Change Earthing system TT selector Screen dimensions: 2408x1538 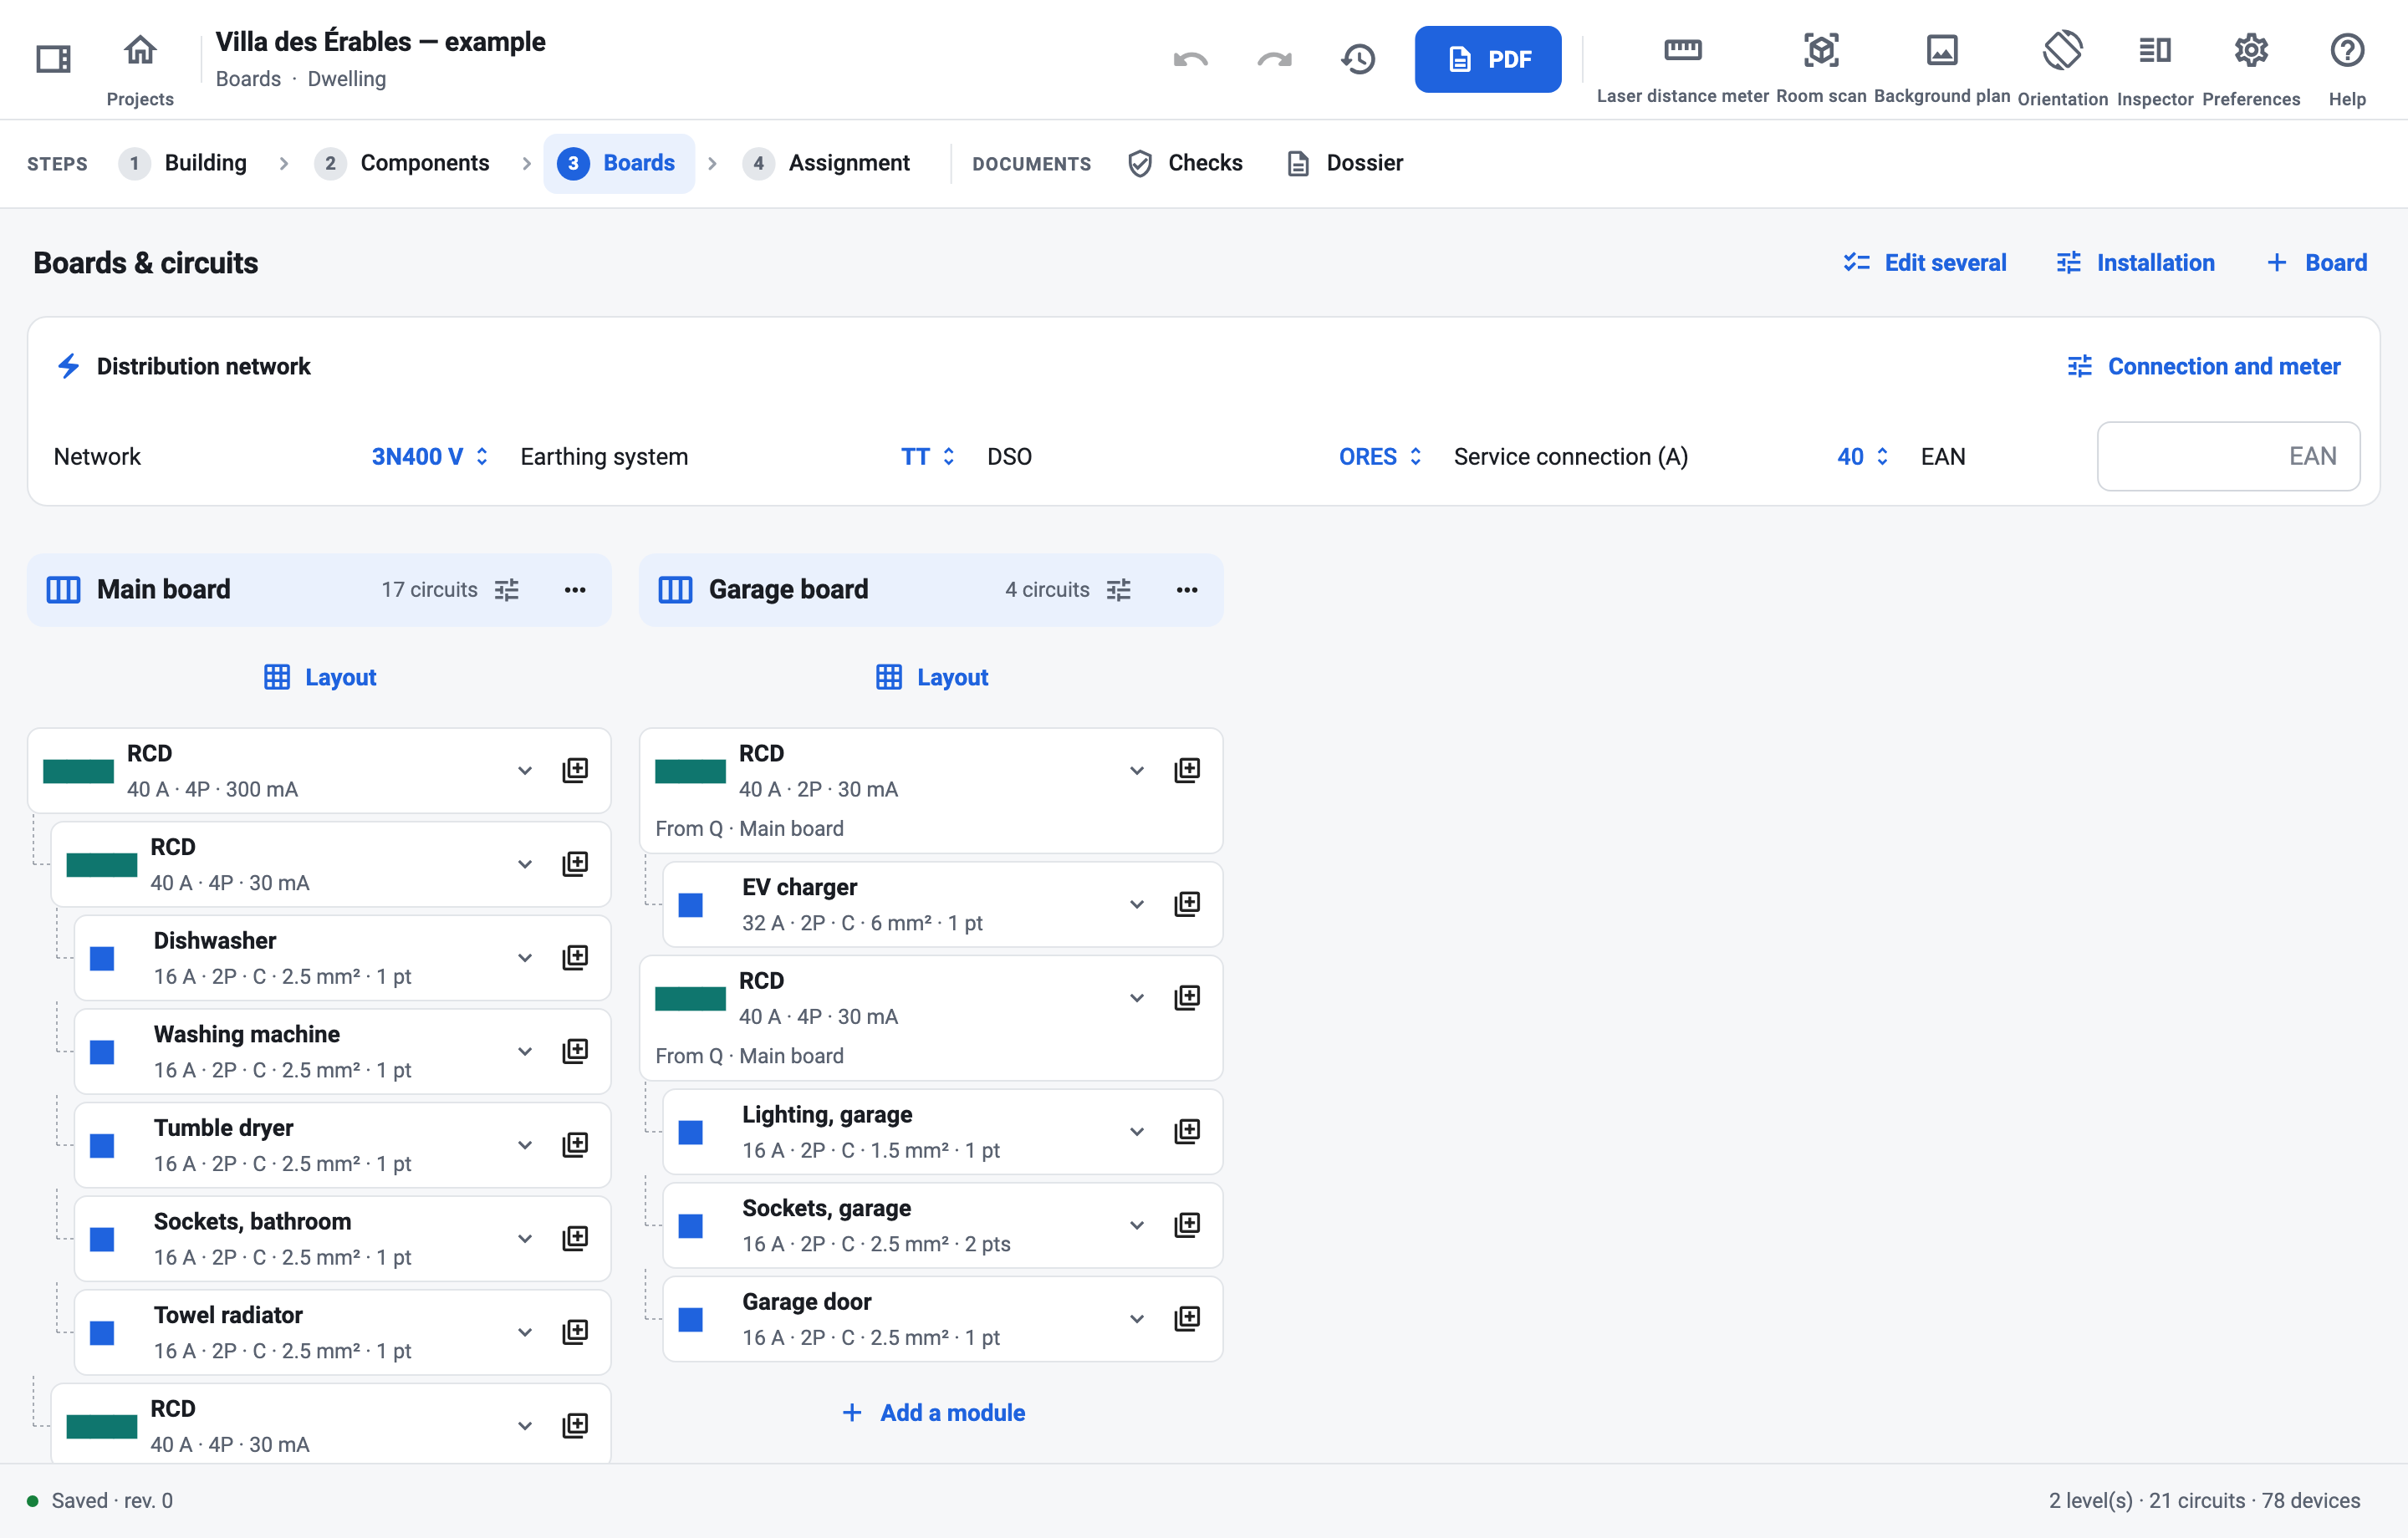[x=927, y=456]
